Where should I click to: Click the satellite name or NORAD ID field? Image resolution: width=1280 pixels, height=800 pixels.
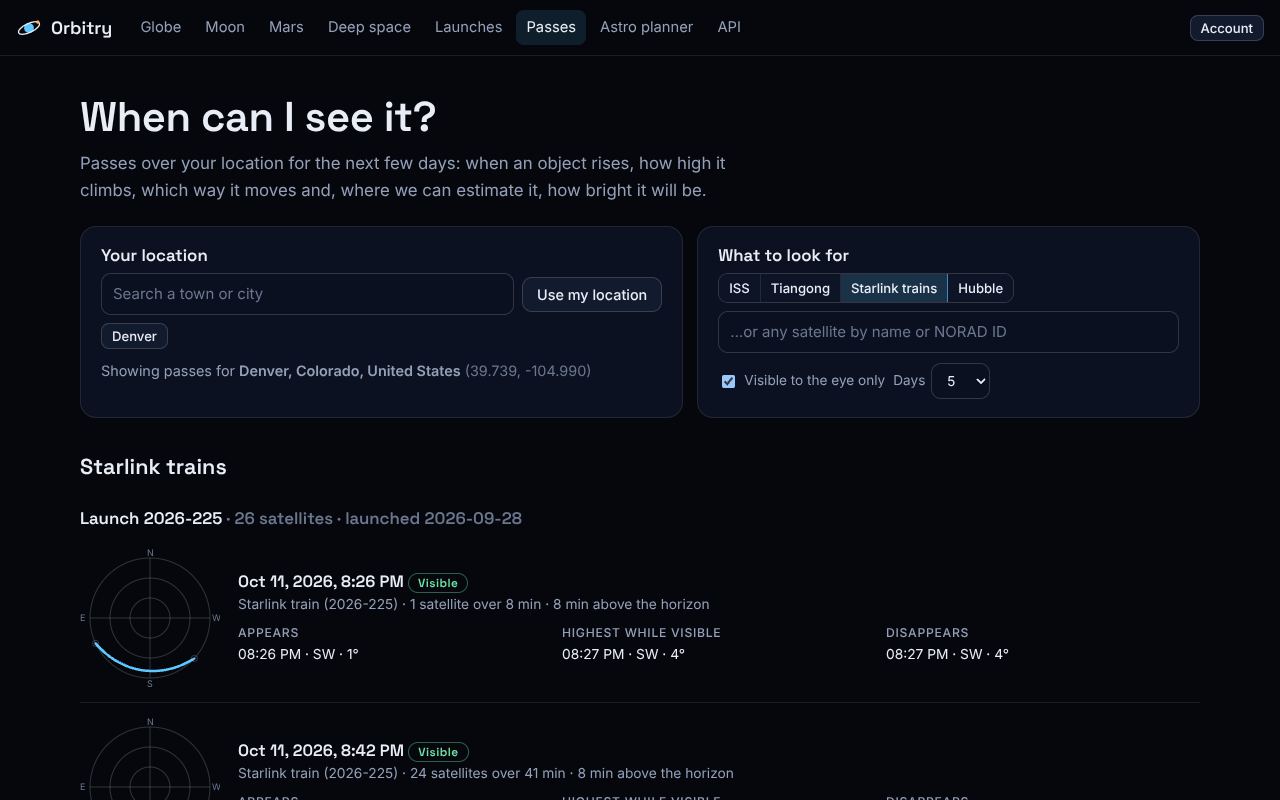pos(948,332)
